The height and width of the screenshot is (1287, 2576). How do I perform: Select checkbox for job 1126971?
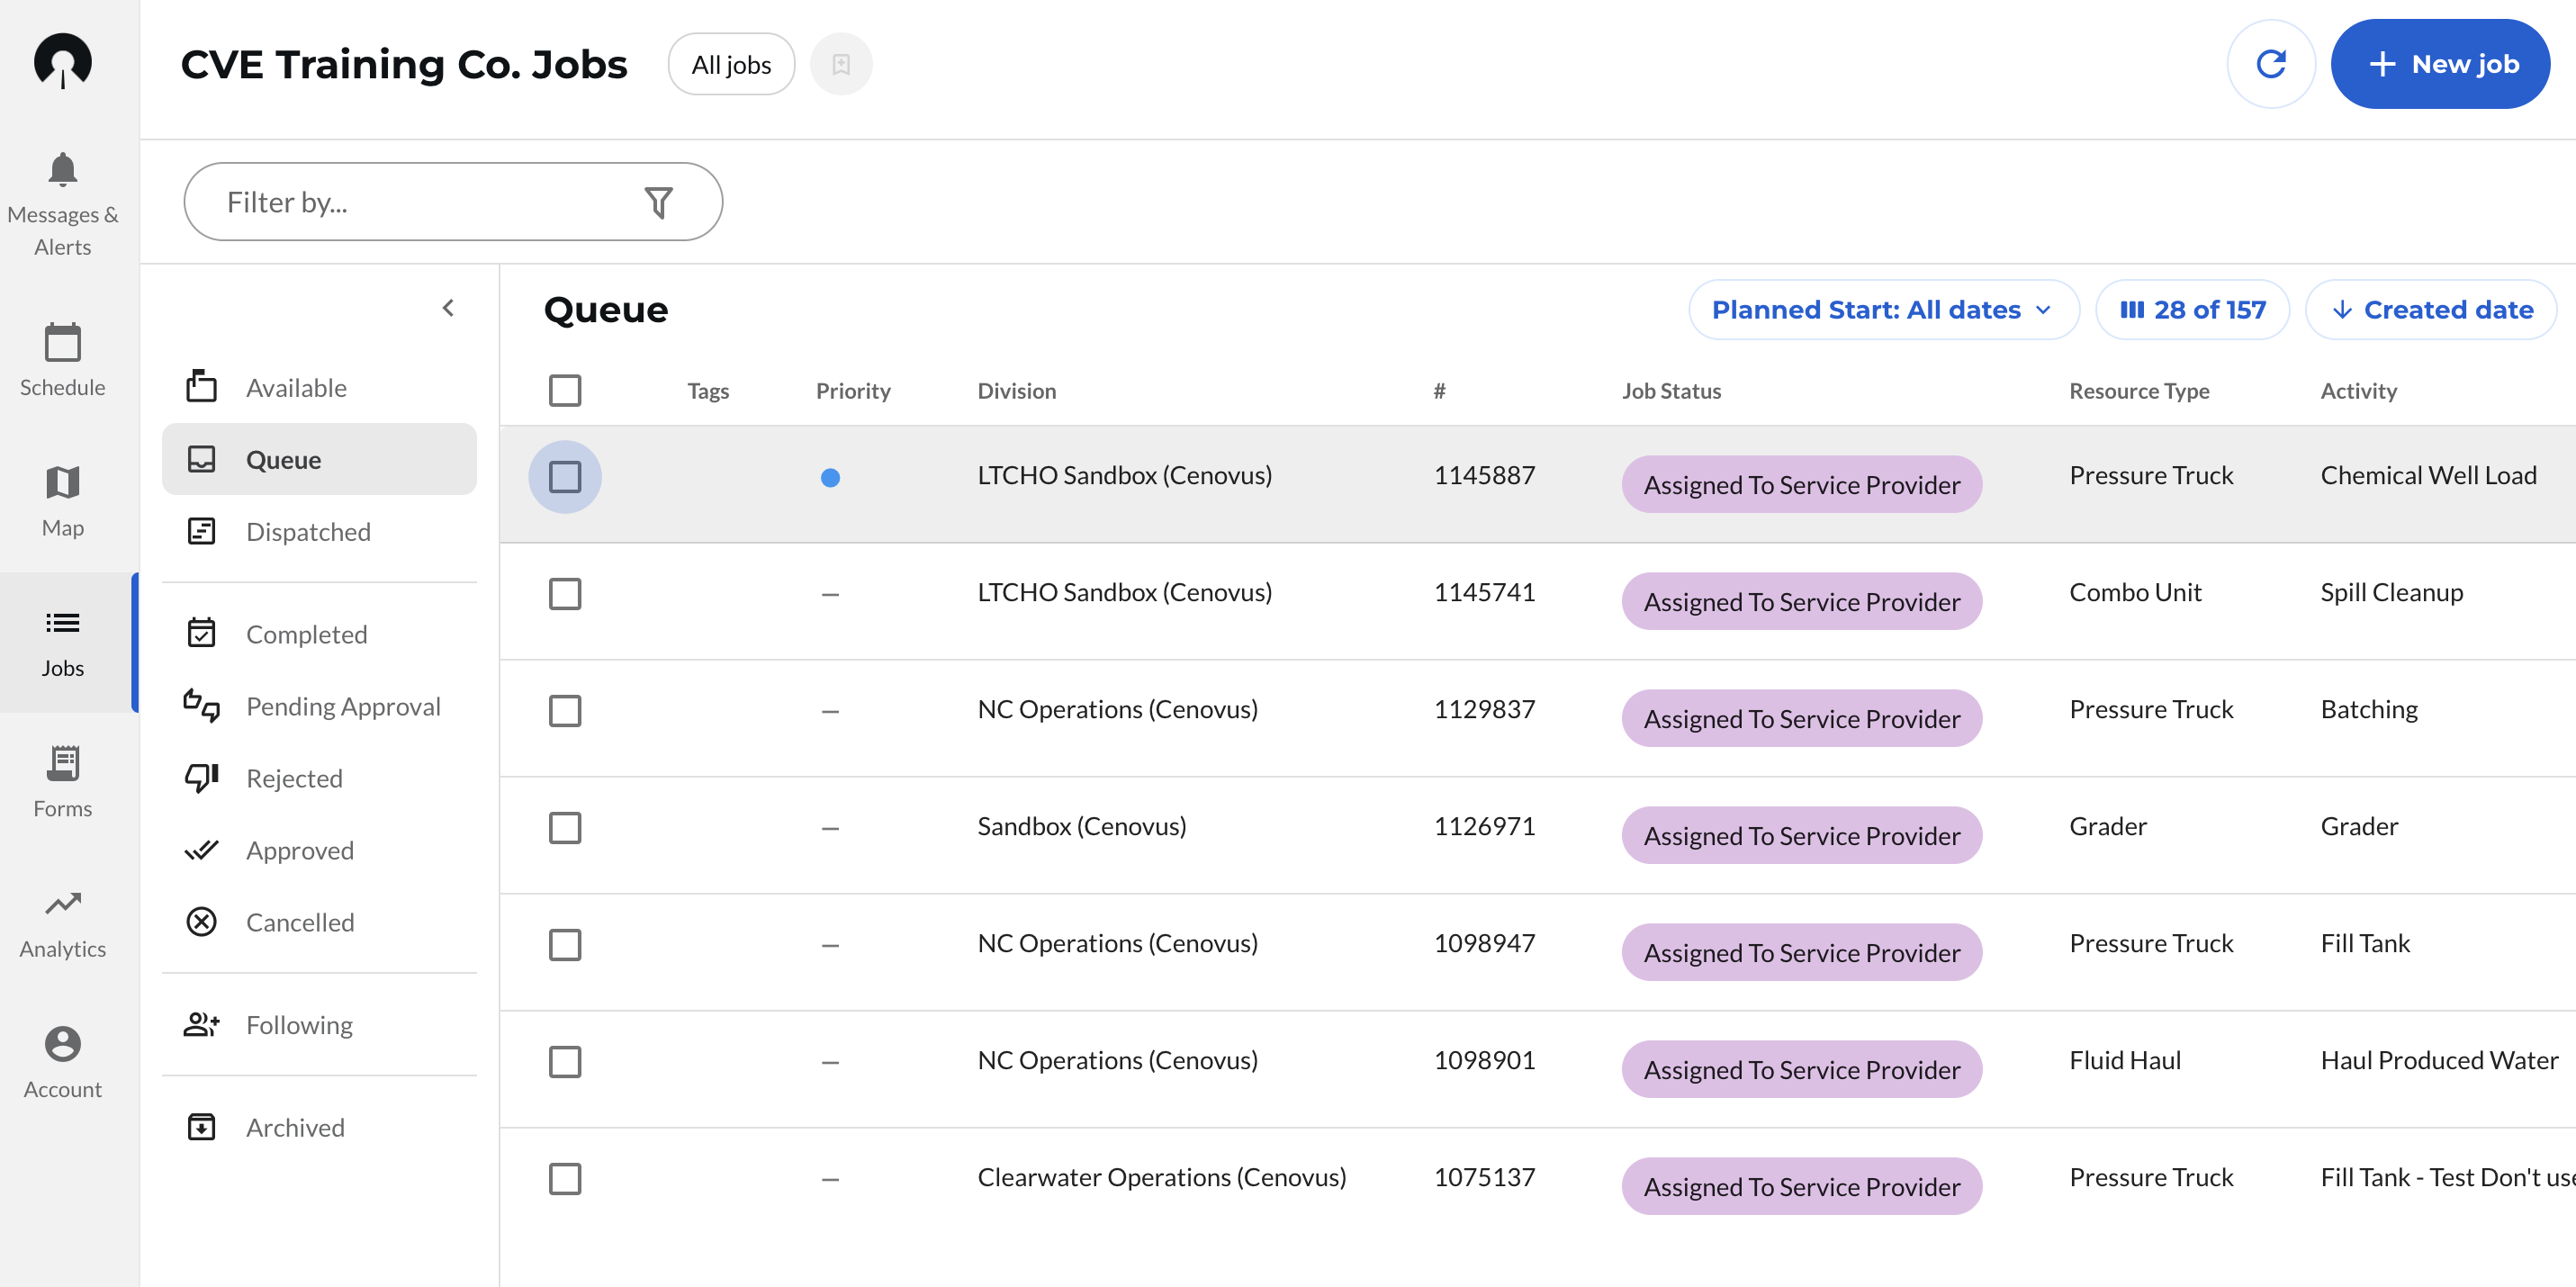click(x=565, y=828)
